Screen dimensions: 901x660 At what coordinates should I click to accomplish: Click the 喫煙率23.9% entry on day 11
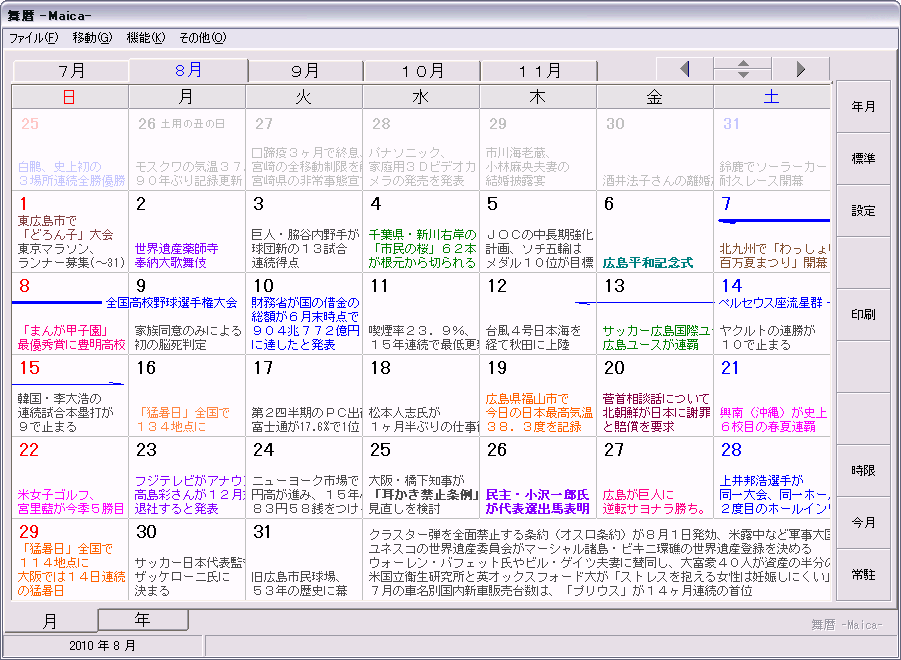(423, 338)
